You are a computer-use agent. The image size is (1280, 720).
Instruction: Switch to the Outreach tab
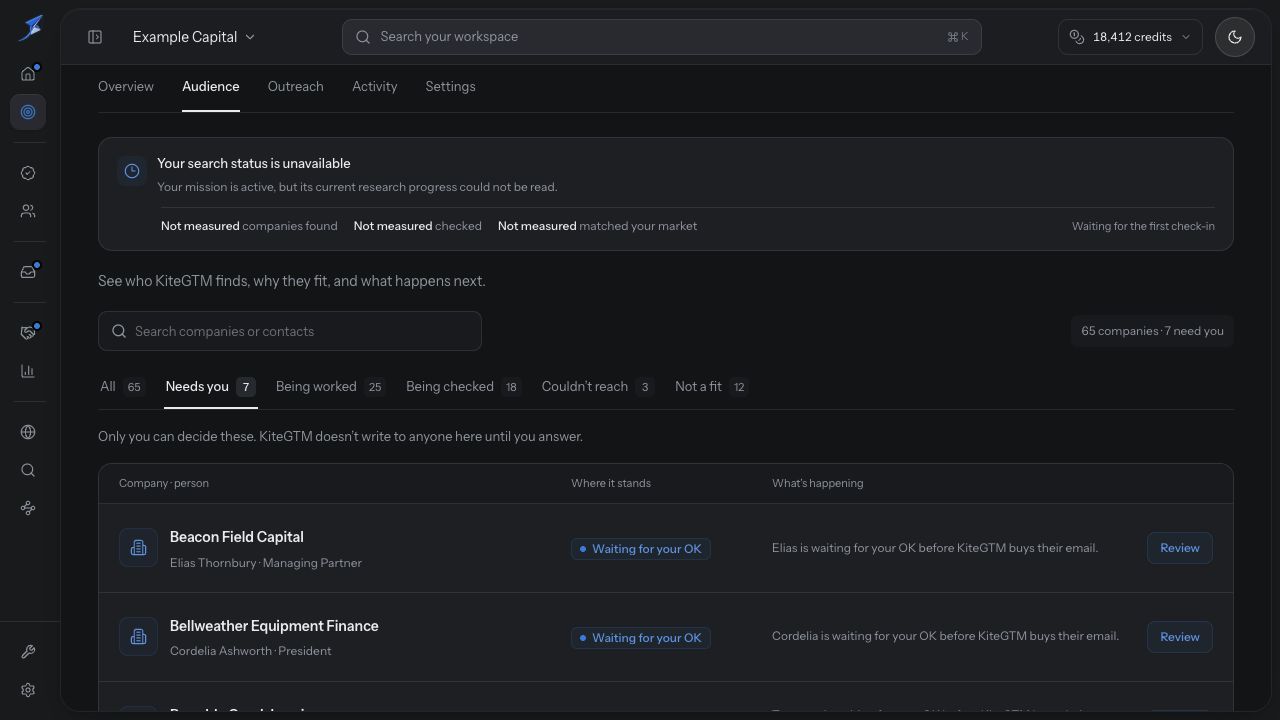pyautogui.click(x=296, y=87)
